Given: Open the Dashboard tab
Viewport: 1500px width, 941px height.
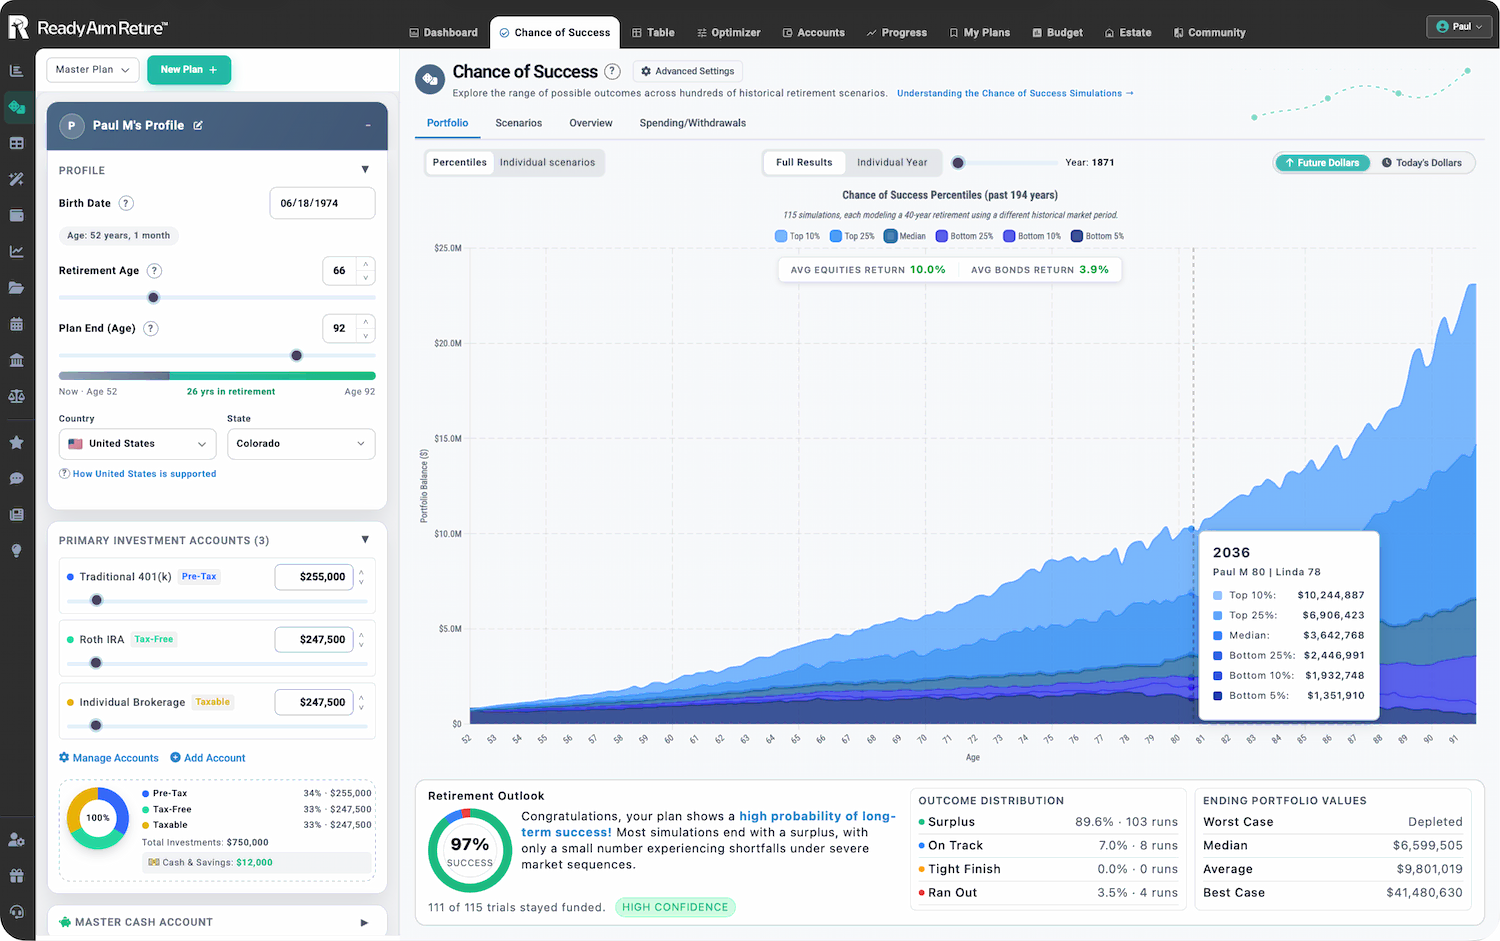Looking at the screenshot, I should pyautogui.click(x=443, y=32).
